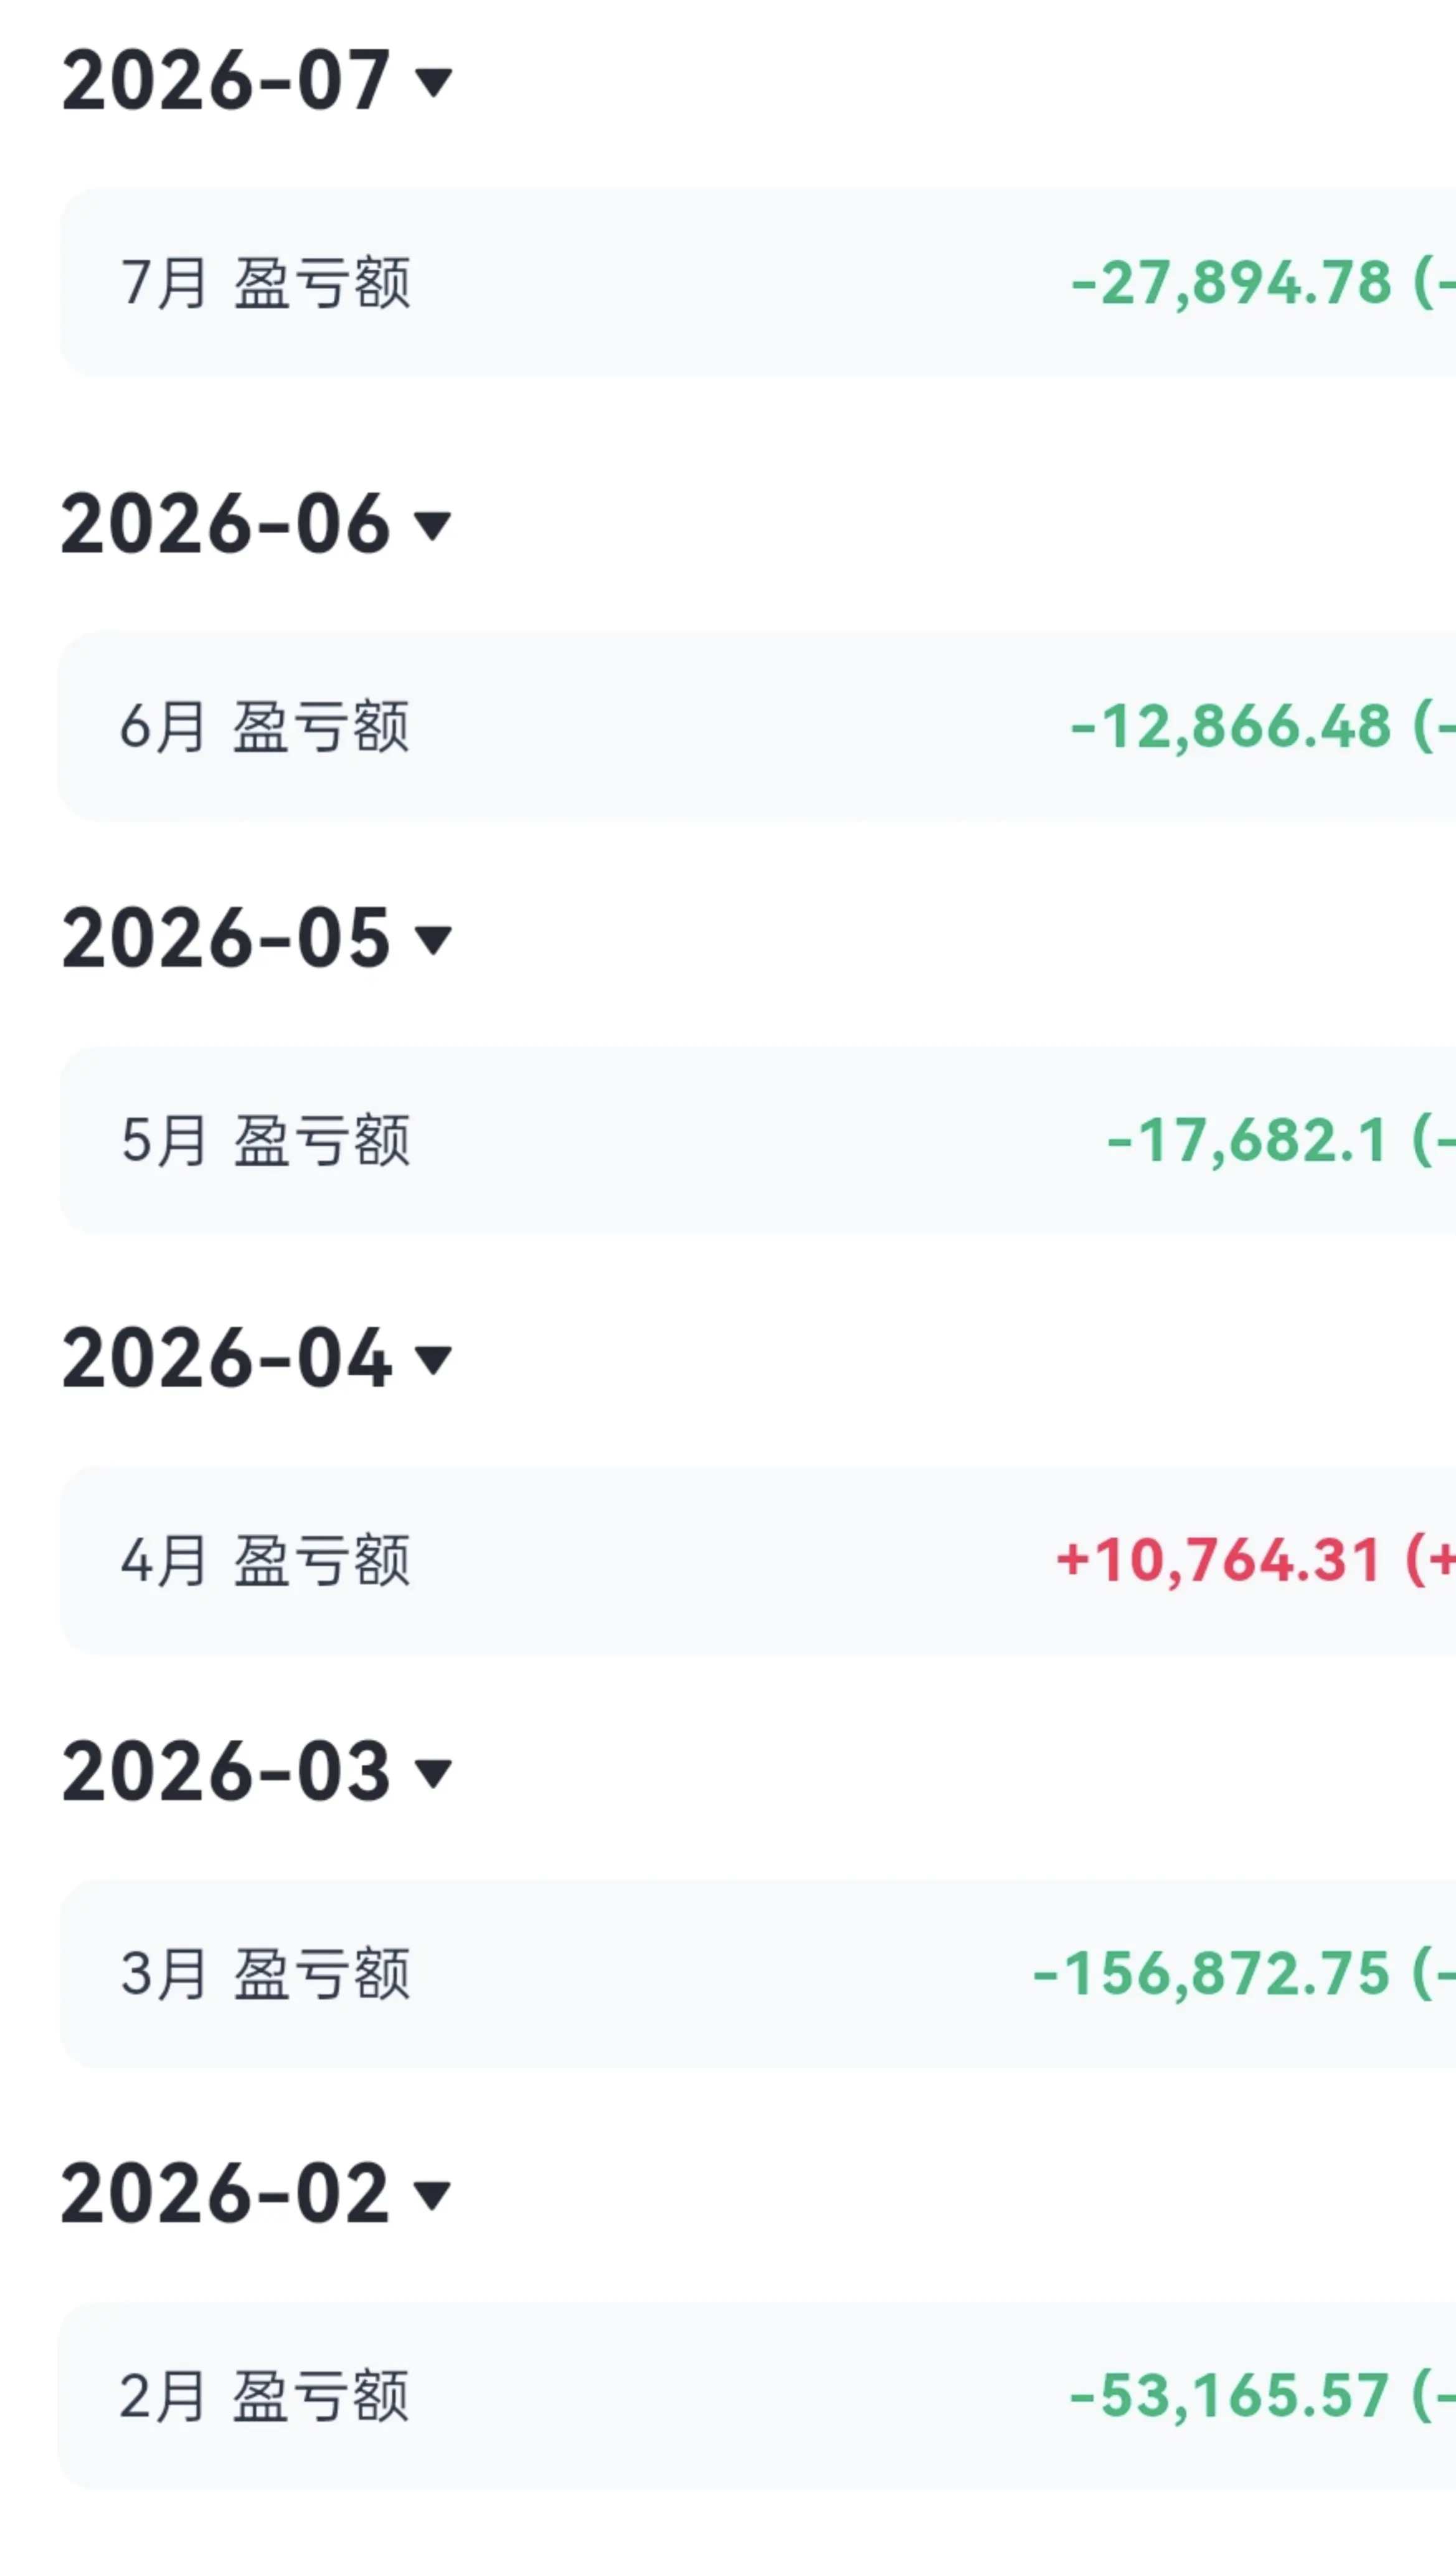
Task: Expand the 2026-02 month dropdown arrow
Action: 433,2195
